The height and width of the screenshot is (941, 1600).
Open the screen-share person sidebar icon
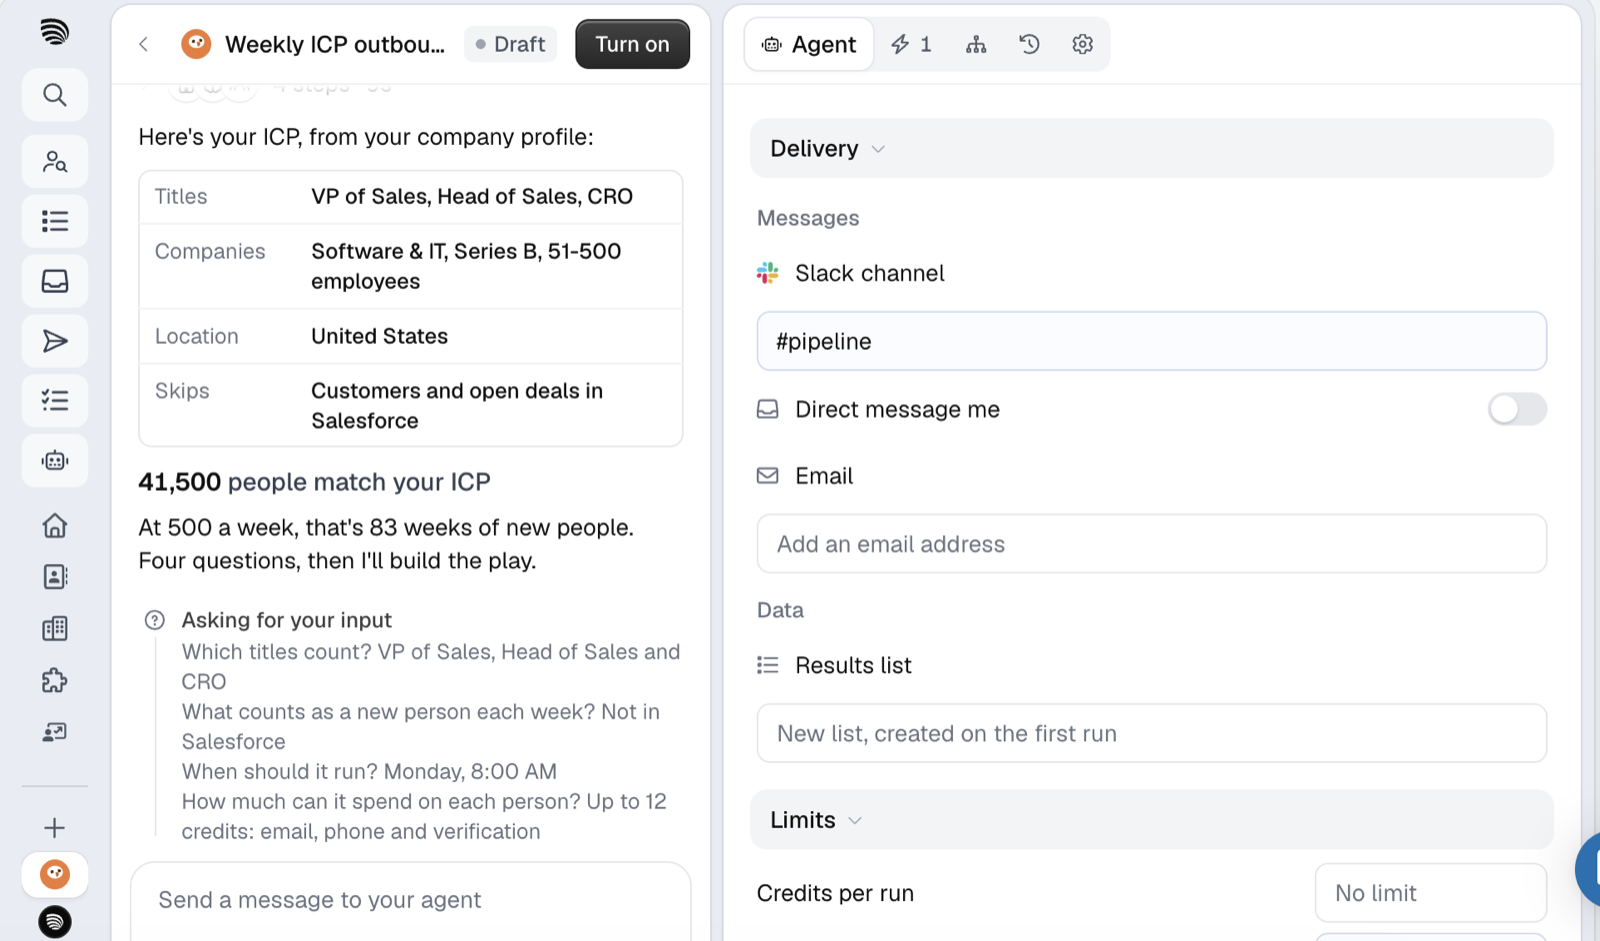pos(55,733)
